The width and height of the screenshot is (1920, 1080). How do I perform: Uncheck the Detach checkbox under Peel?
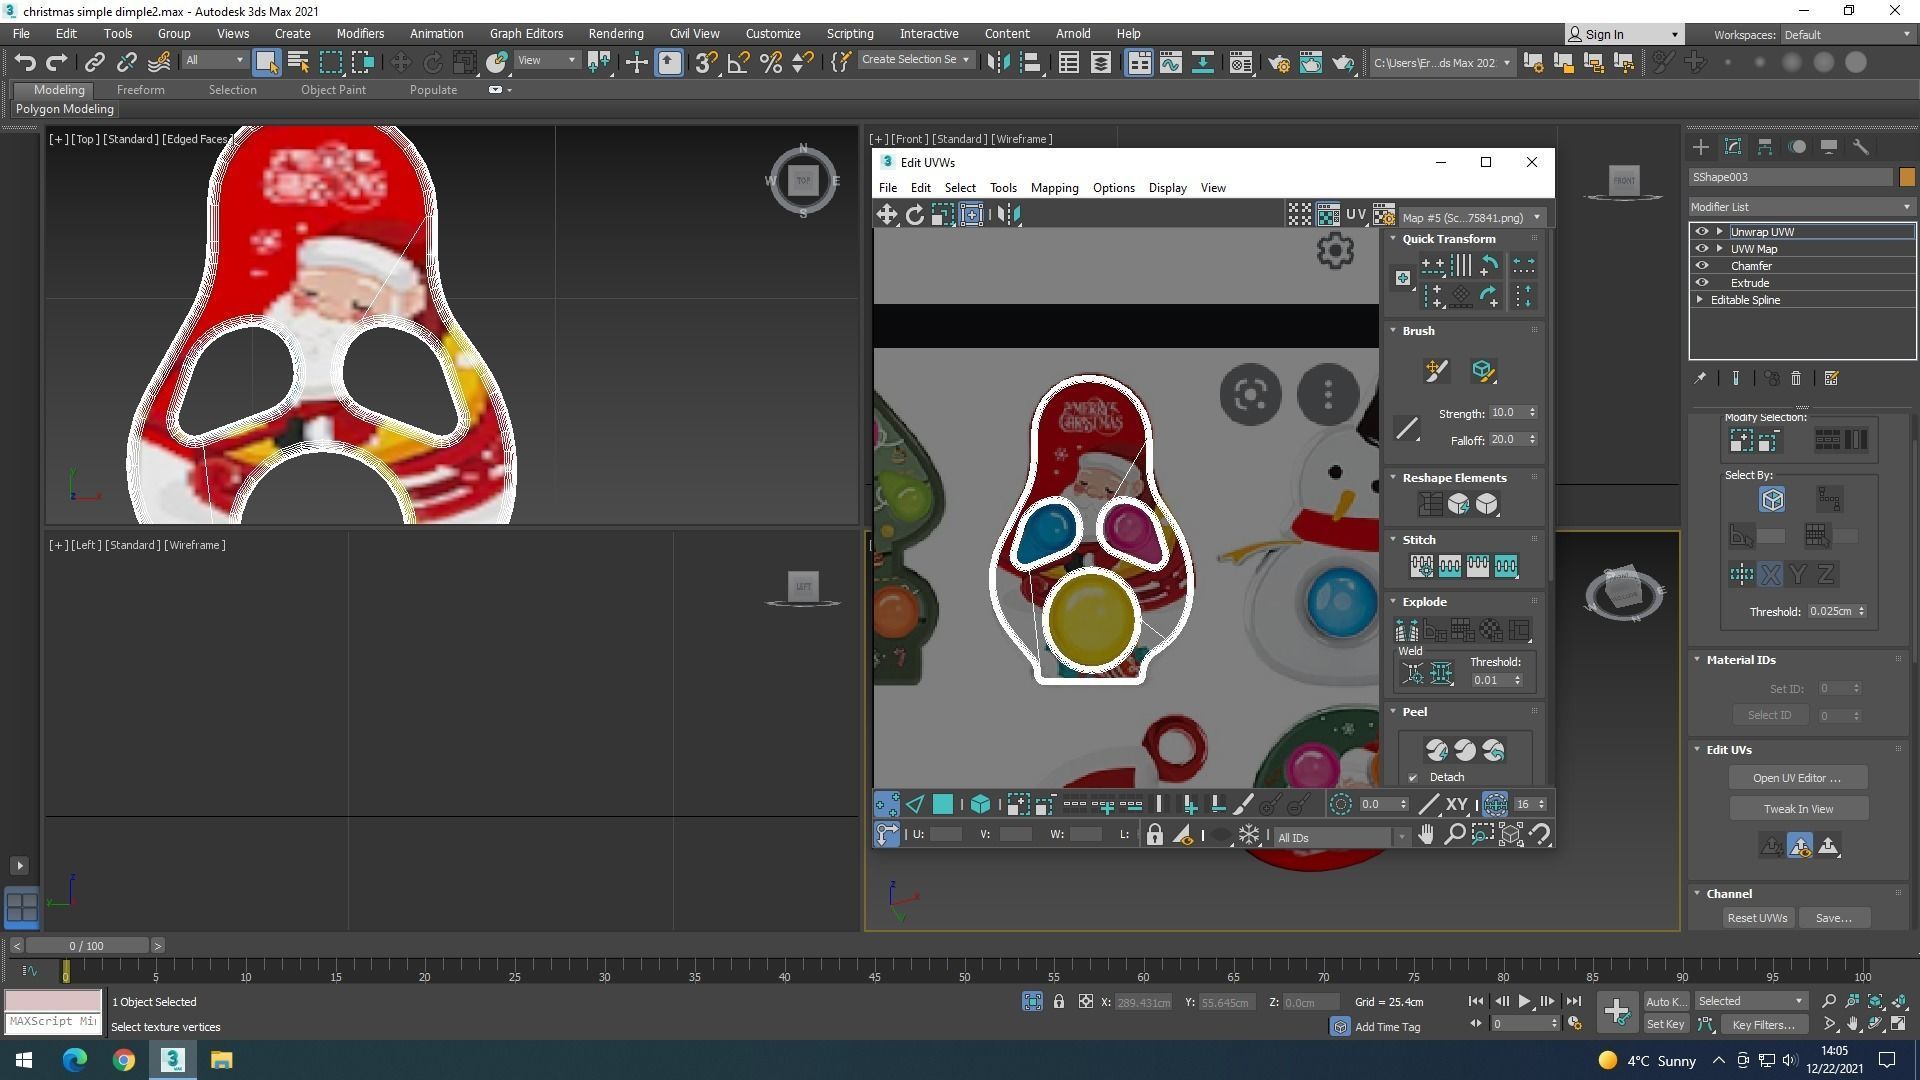click(x=1413, y=777)
